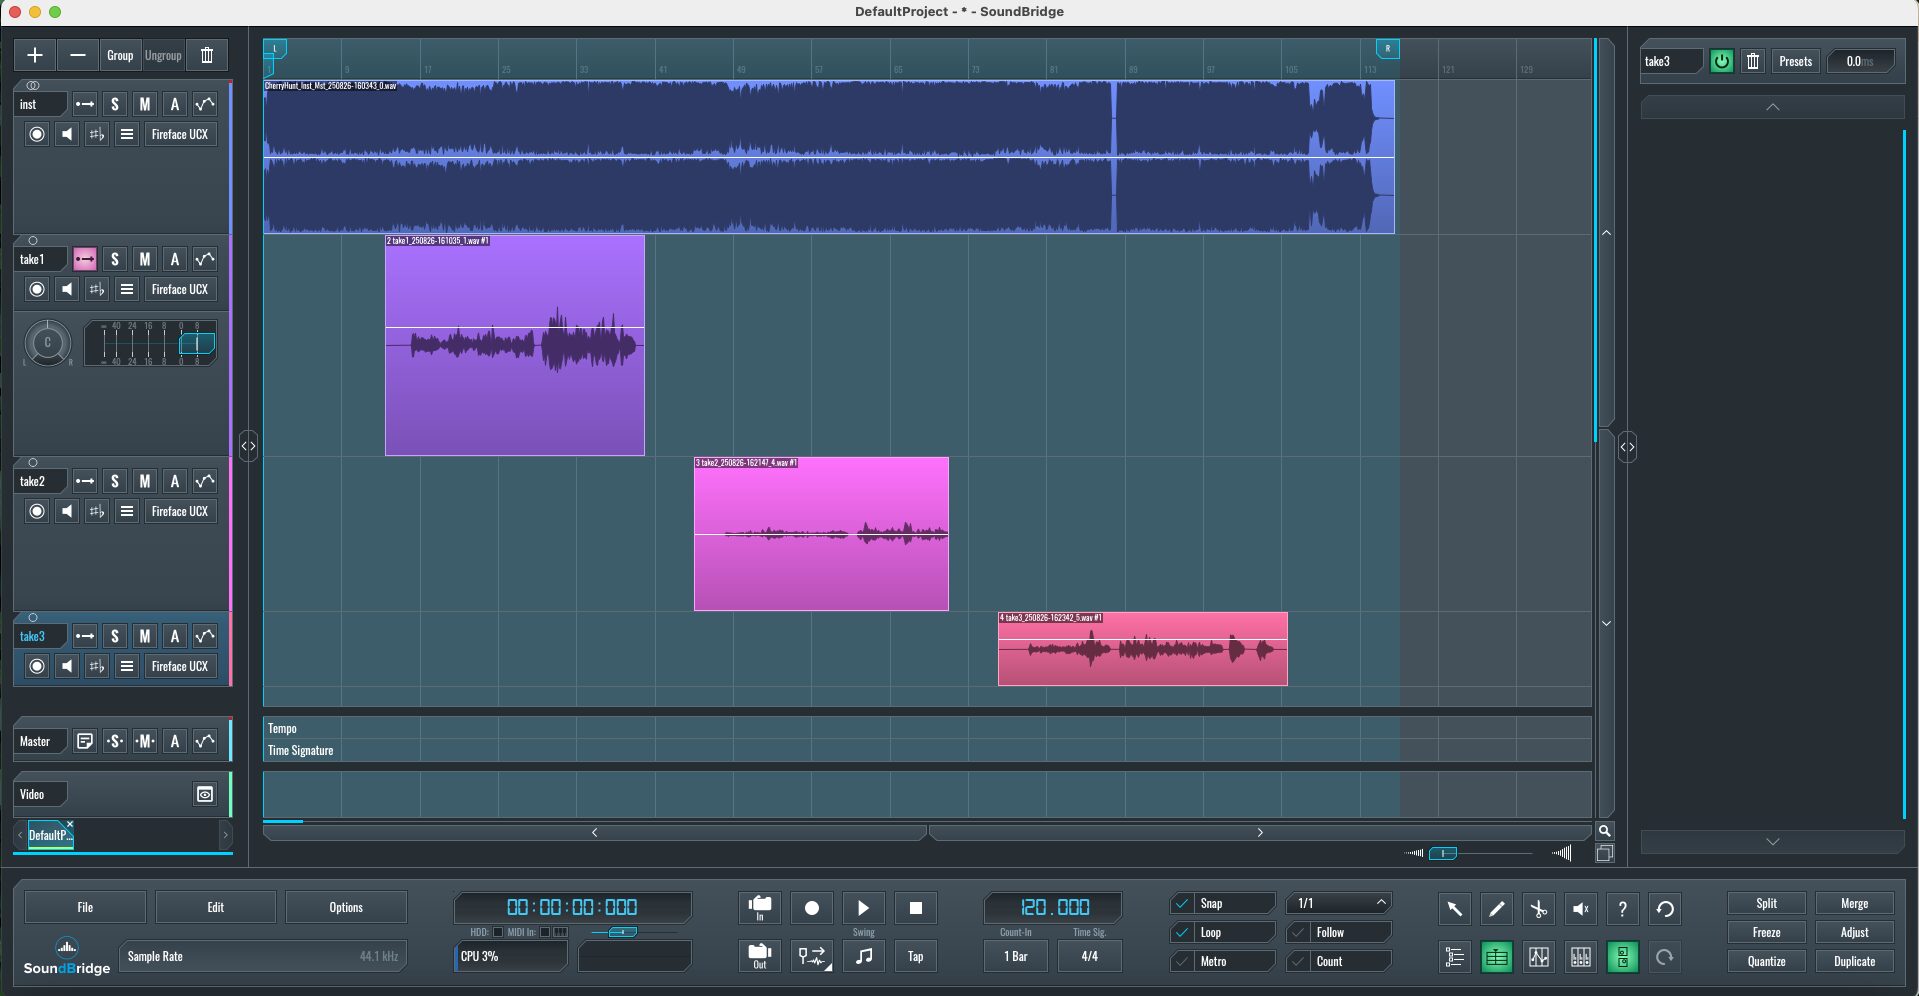This screenshot has width=1919, height=996.
Task: Click the Group button
Action: point(120,55)
